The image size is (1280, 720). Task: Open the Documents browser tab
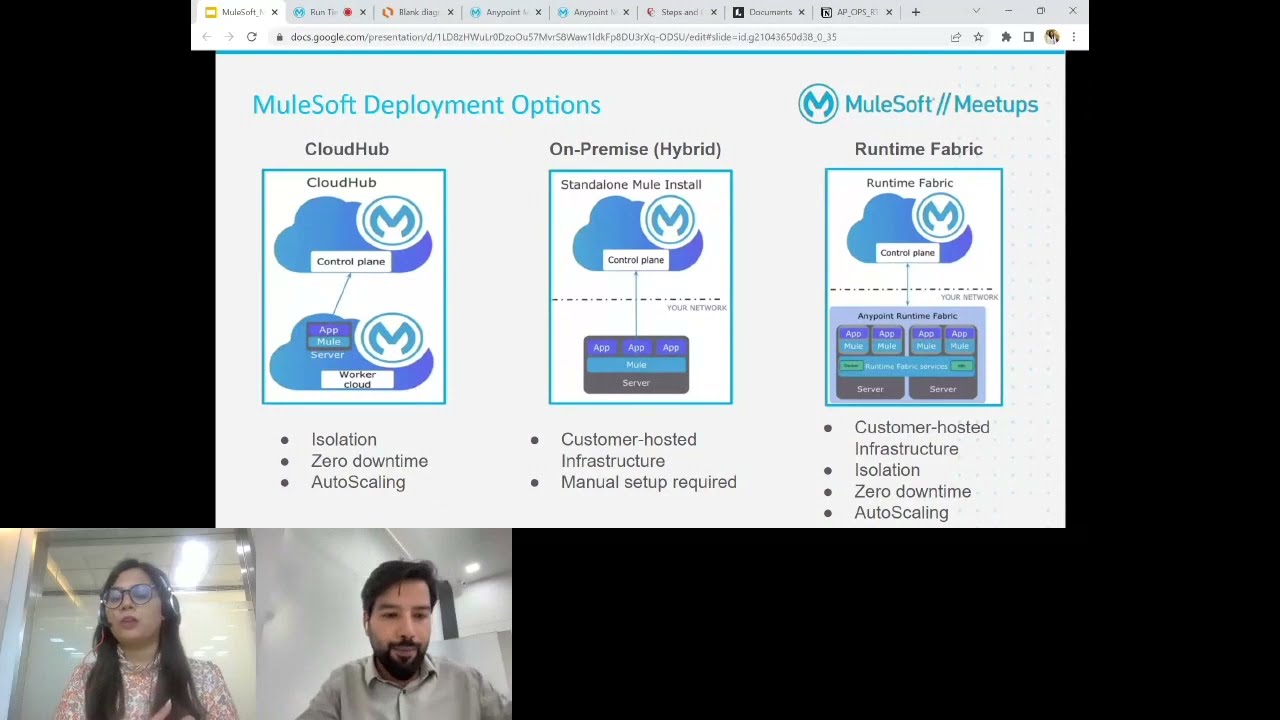(768, 12)
